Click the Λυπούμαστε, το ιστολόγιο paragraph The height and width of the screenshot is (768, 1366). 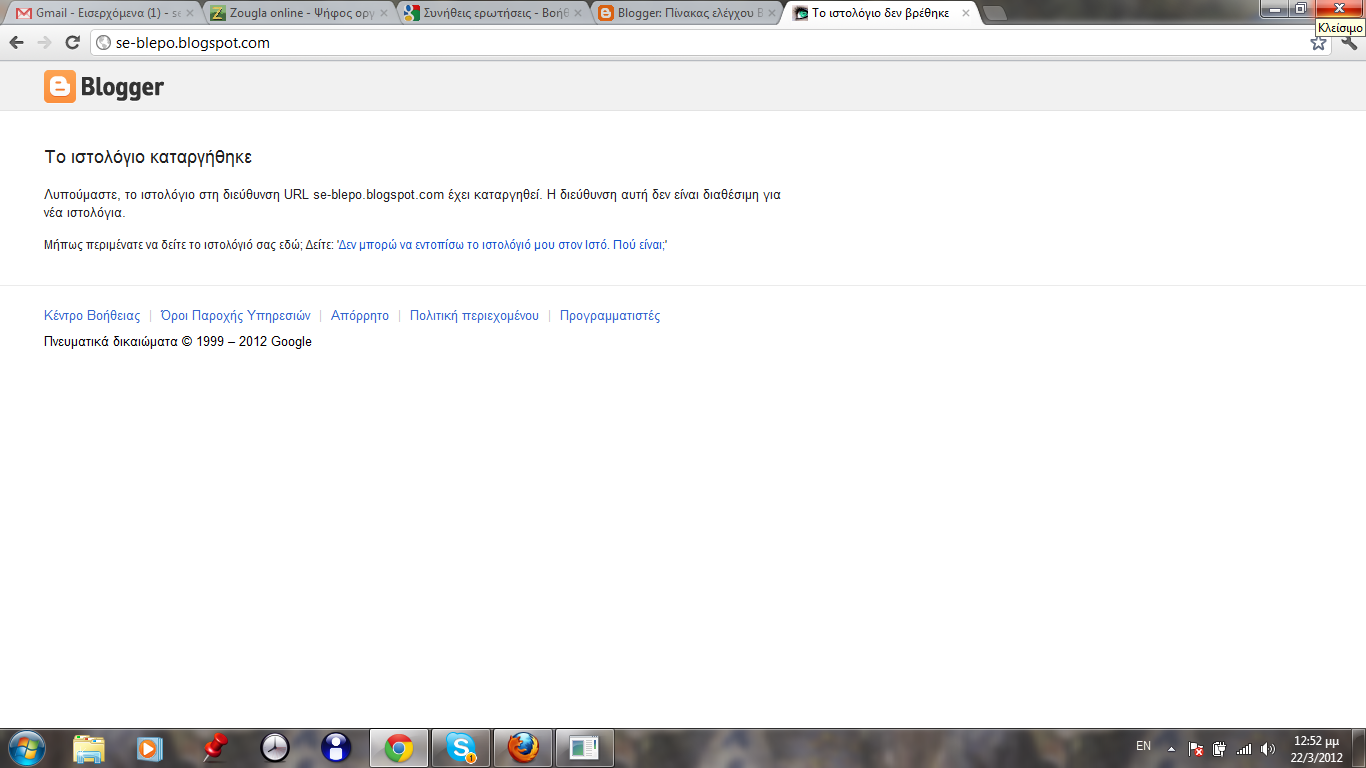coord(412,204)
